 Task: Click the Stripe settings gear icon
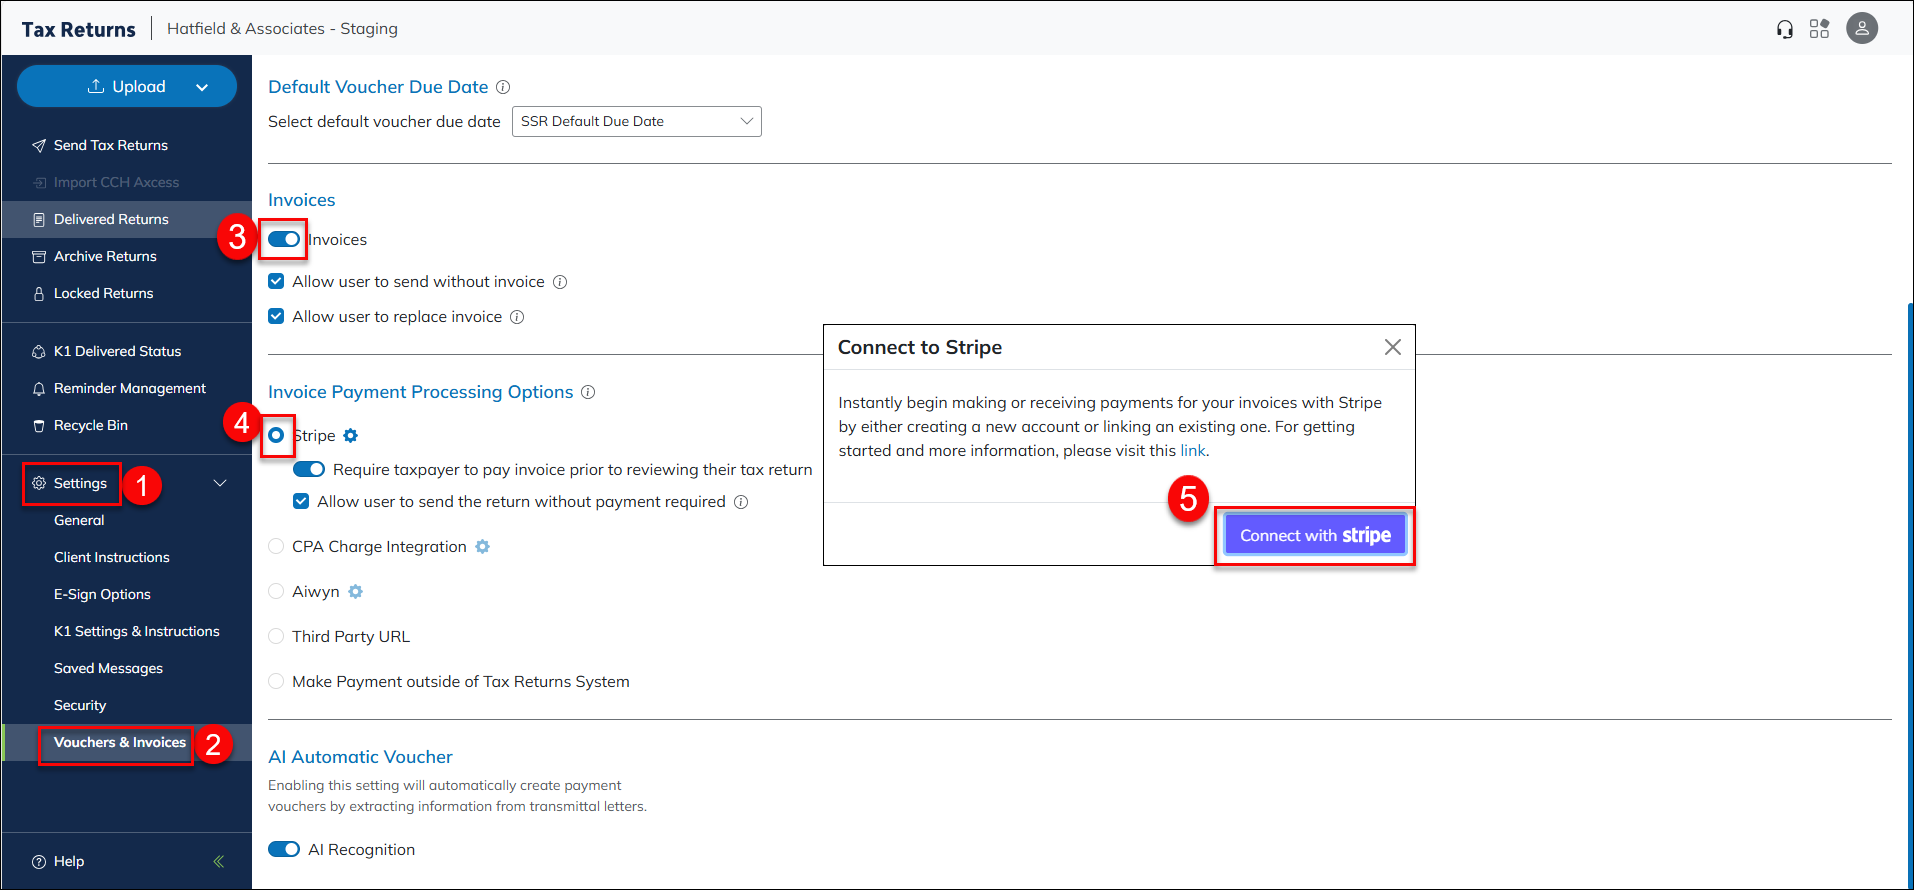351,436
